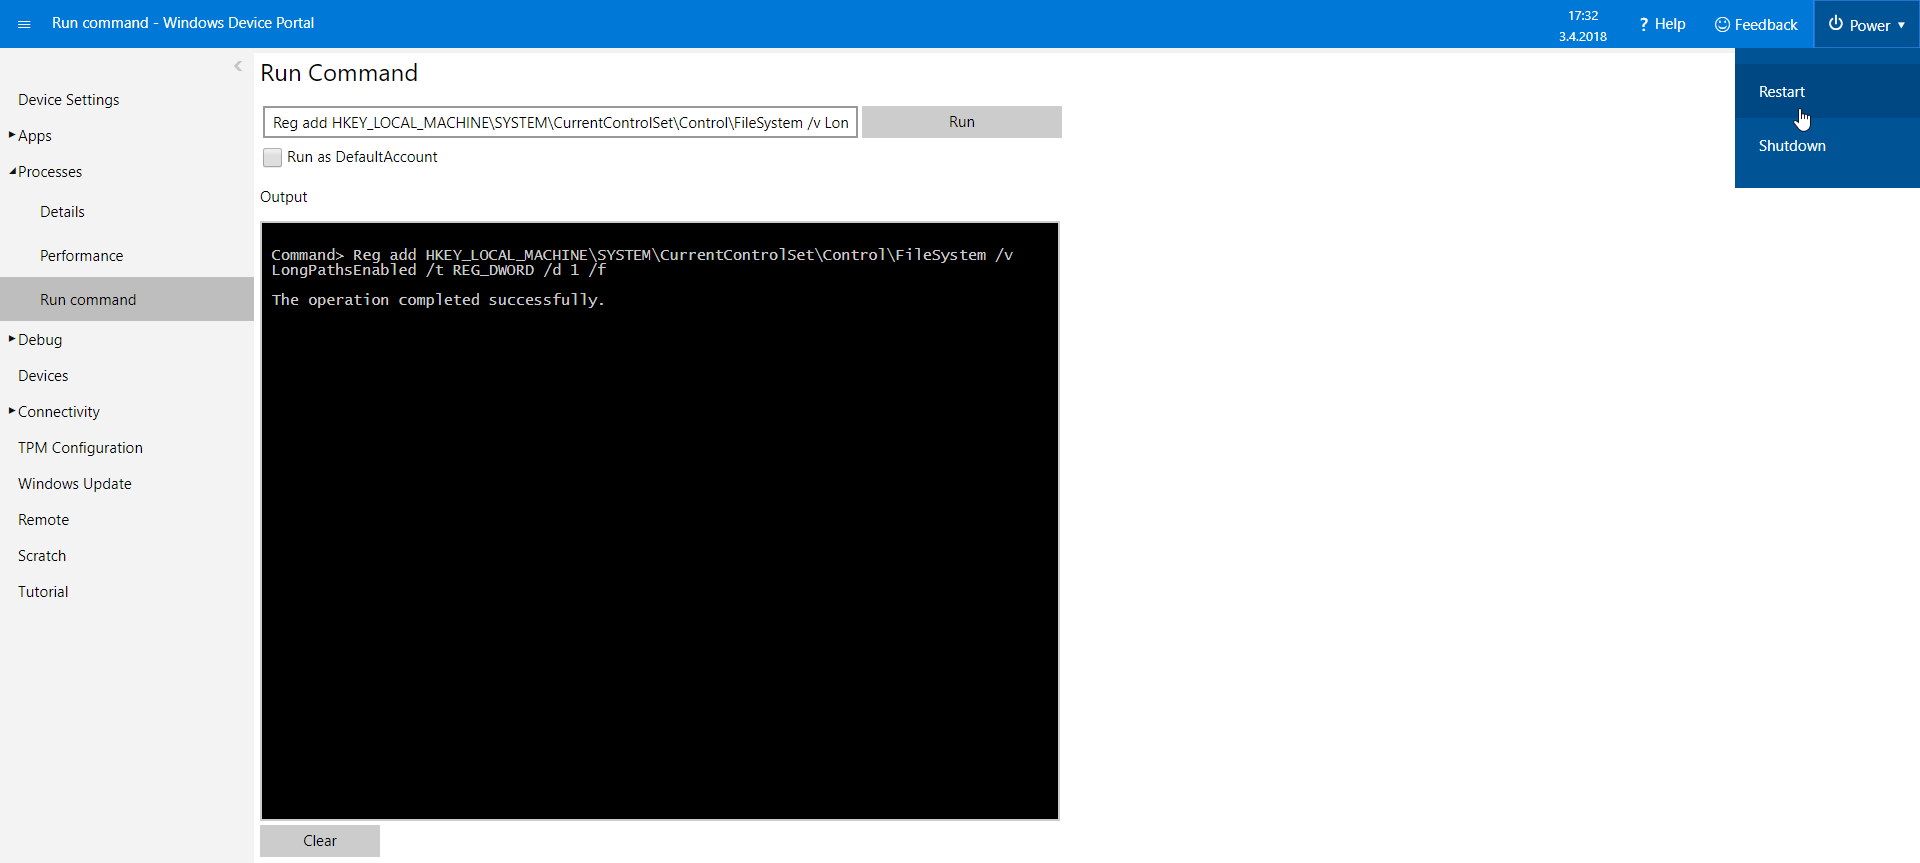
Task: Click the 'operation completed successfully' output text
Action: coord(438,300)
